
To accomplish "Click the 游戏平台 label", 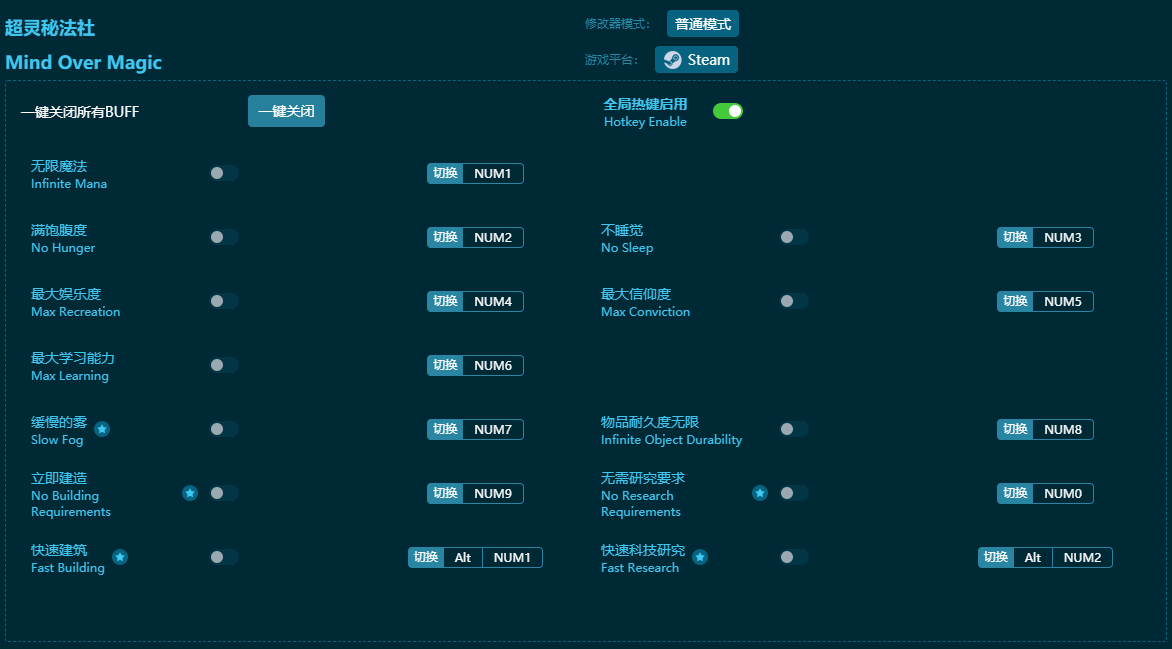I will pyautogui.click(x=611, y=60).
